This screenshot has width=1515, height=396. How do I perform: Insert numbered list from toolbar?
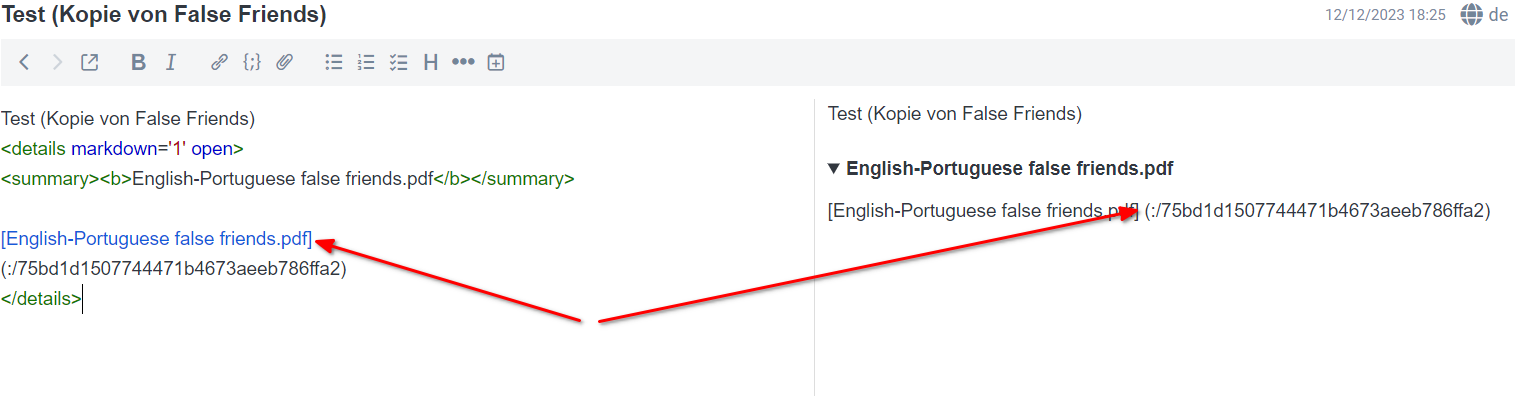point(366,62)
